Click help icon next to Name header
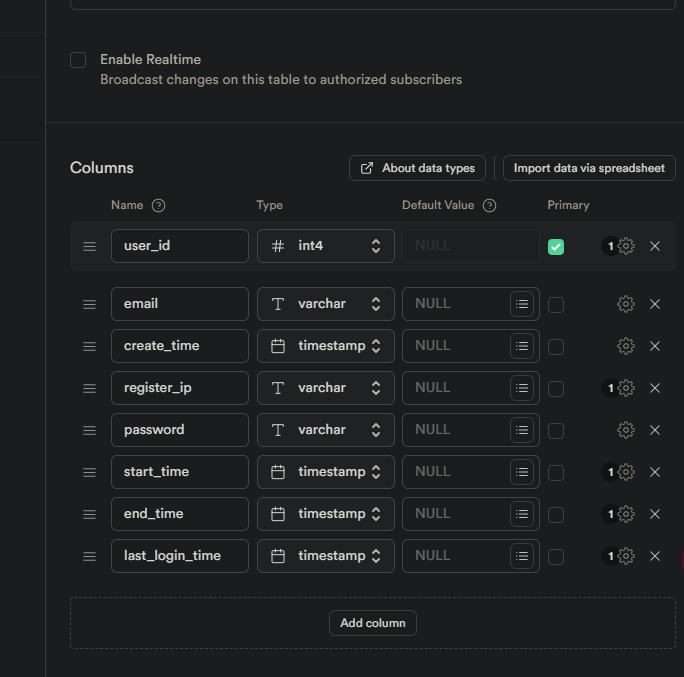The image size is (684, 677). 158,205
